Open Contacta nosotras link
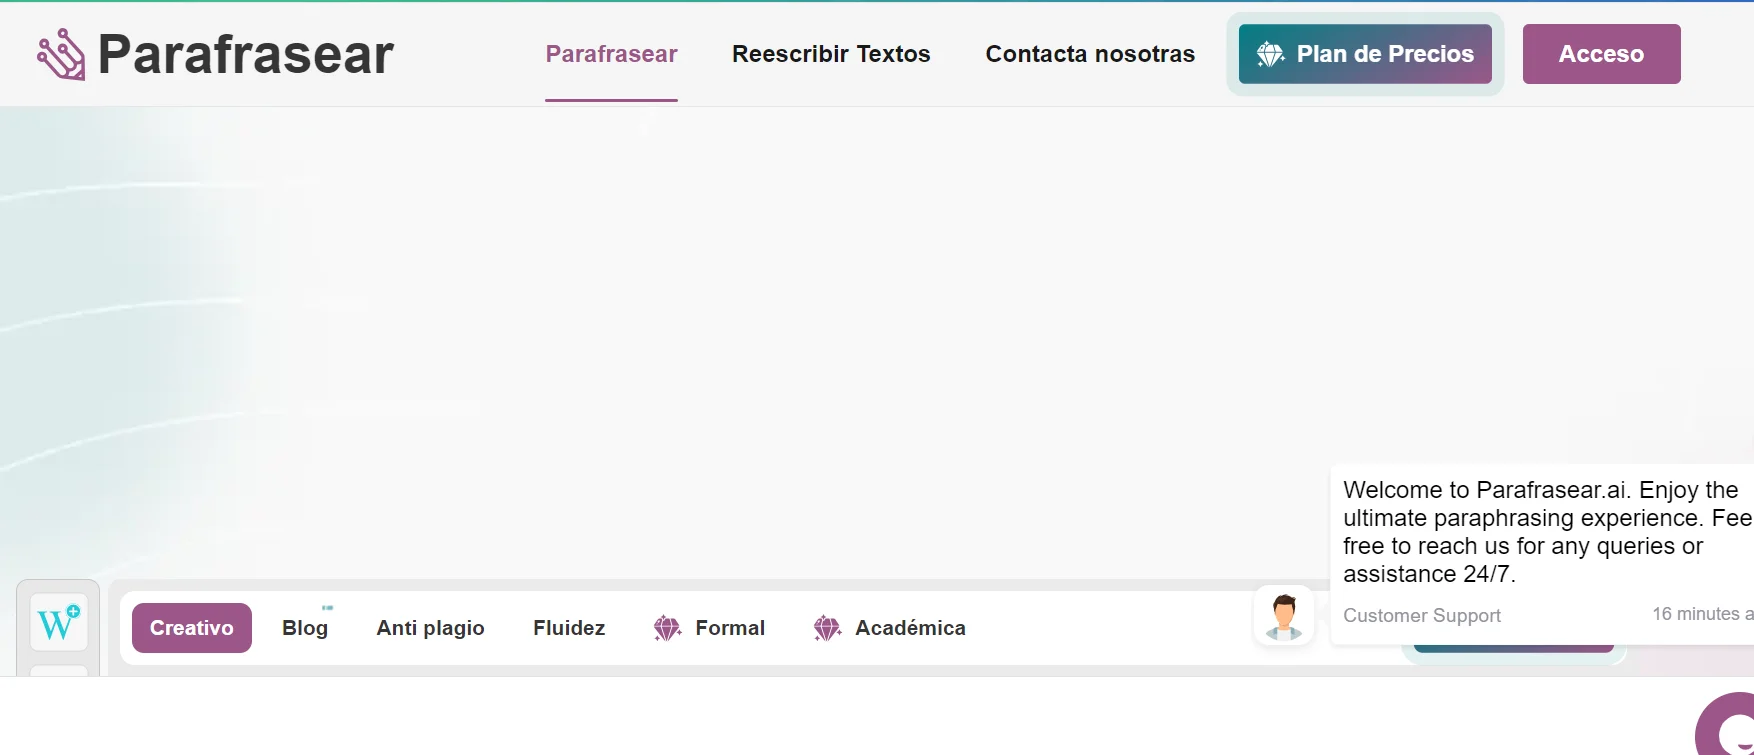 pos(1090,54)
